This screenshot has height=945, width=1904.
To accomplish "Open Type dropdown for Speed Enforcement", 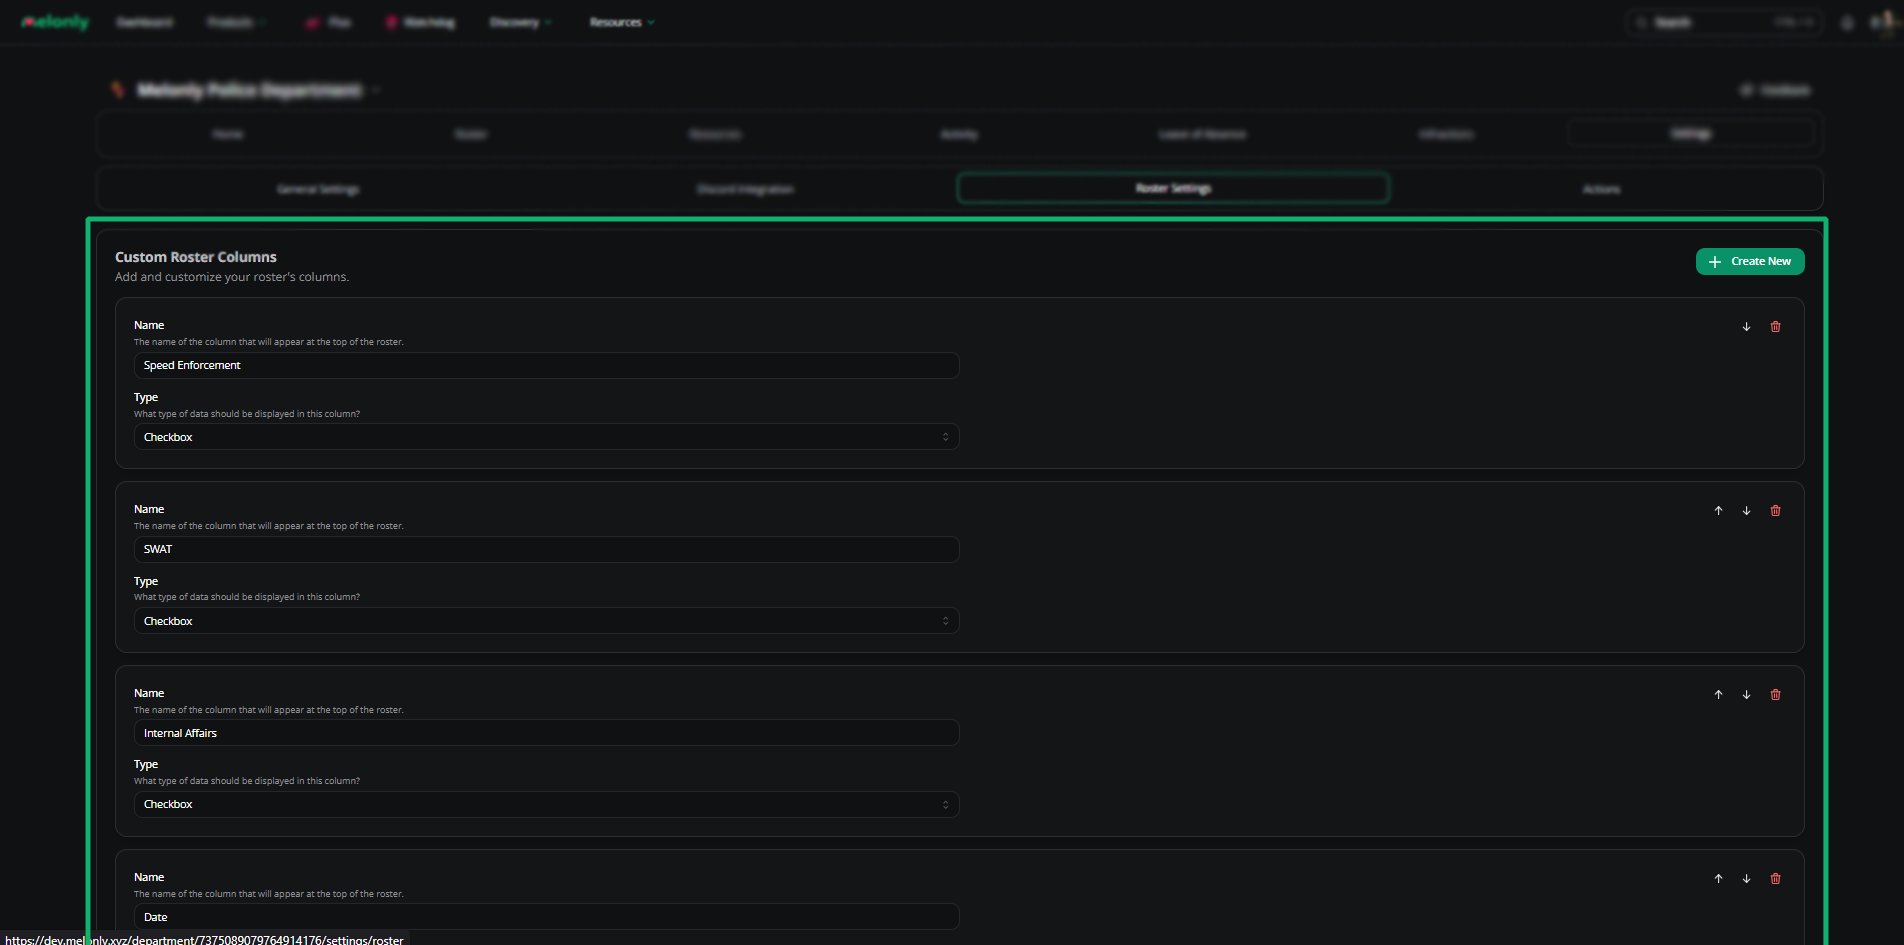I will pyautogui.click(x=546, y=437).
